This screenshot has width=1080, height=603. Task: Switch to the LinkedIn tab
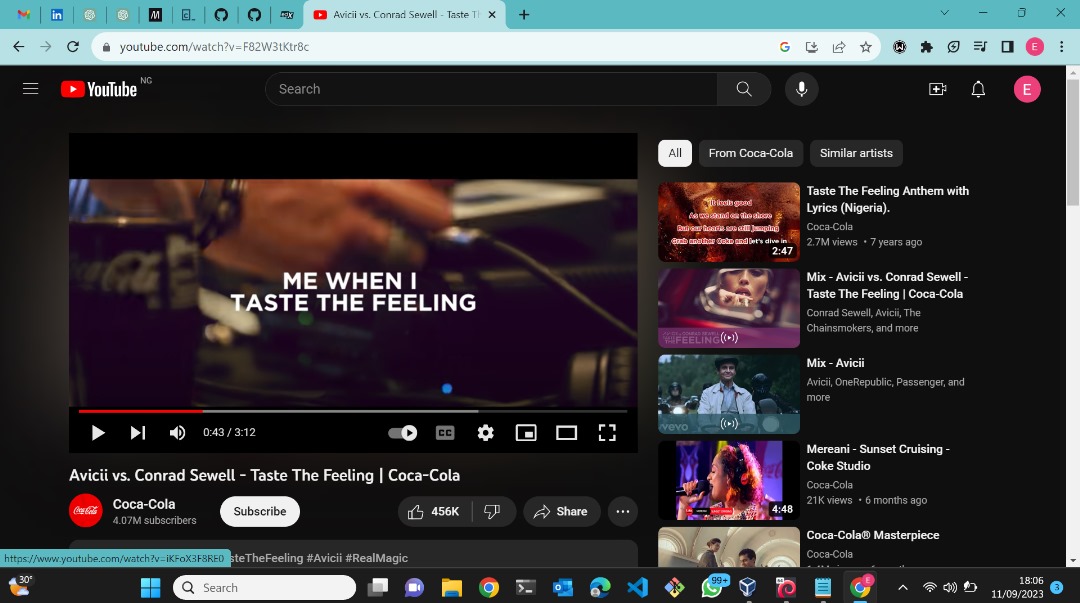(56, 14)
